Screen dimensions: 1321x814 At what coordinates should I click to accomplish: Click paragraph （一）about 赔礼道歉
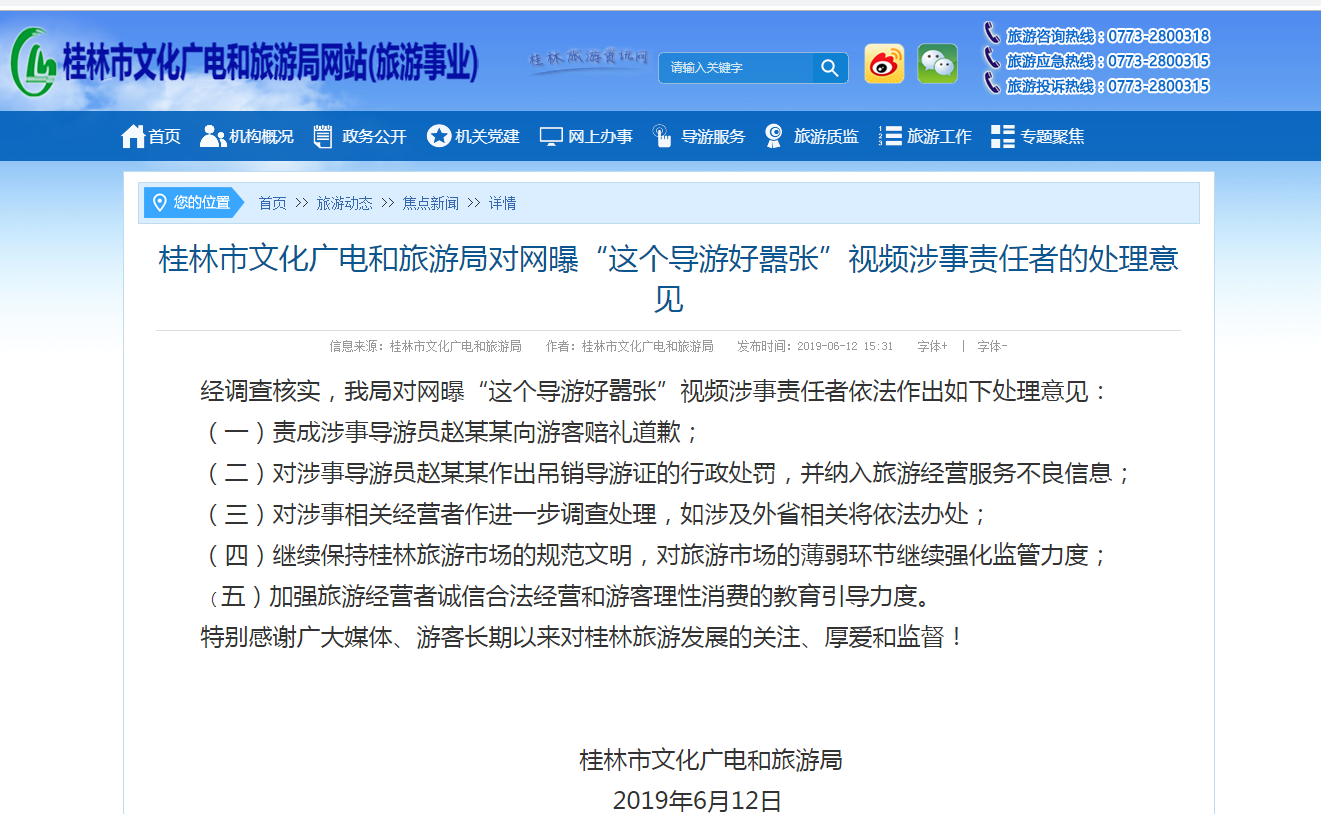pyautogui.click(x=450, y=432)
